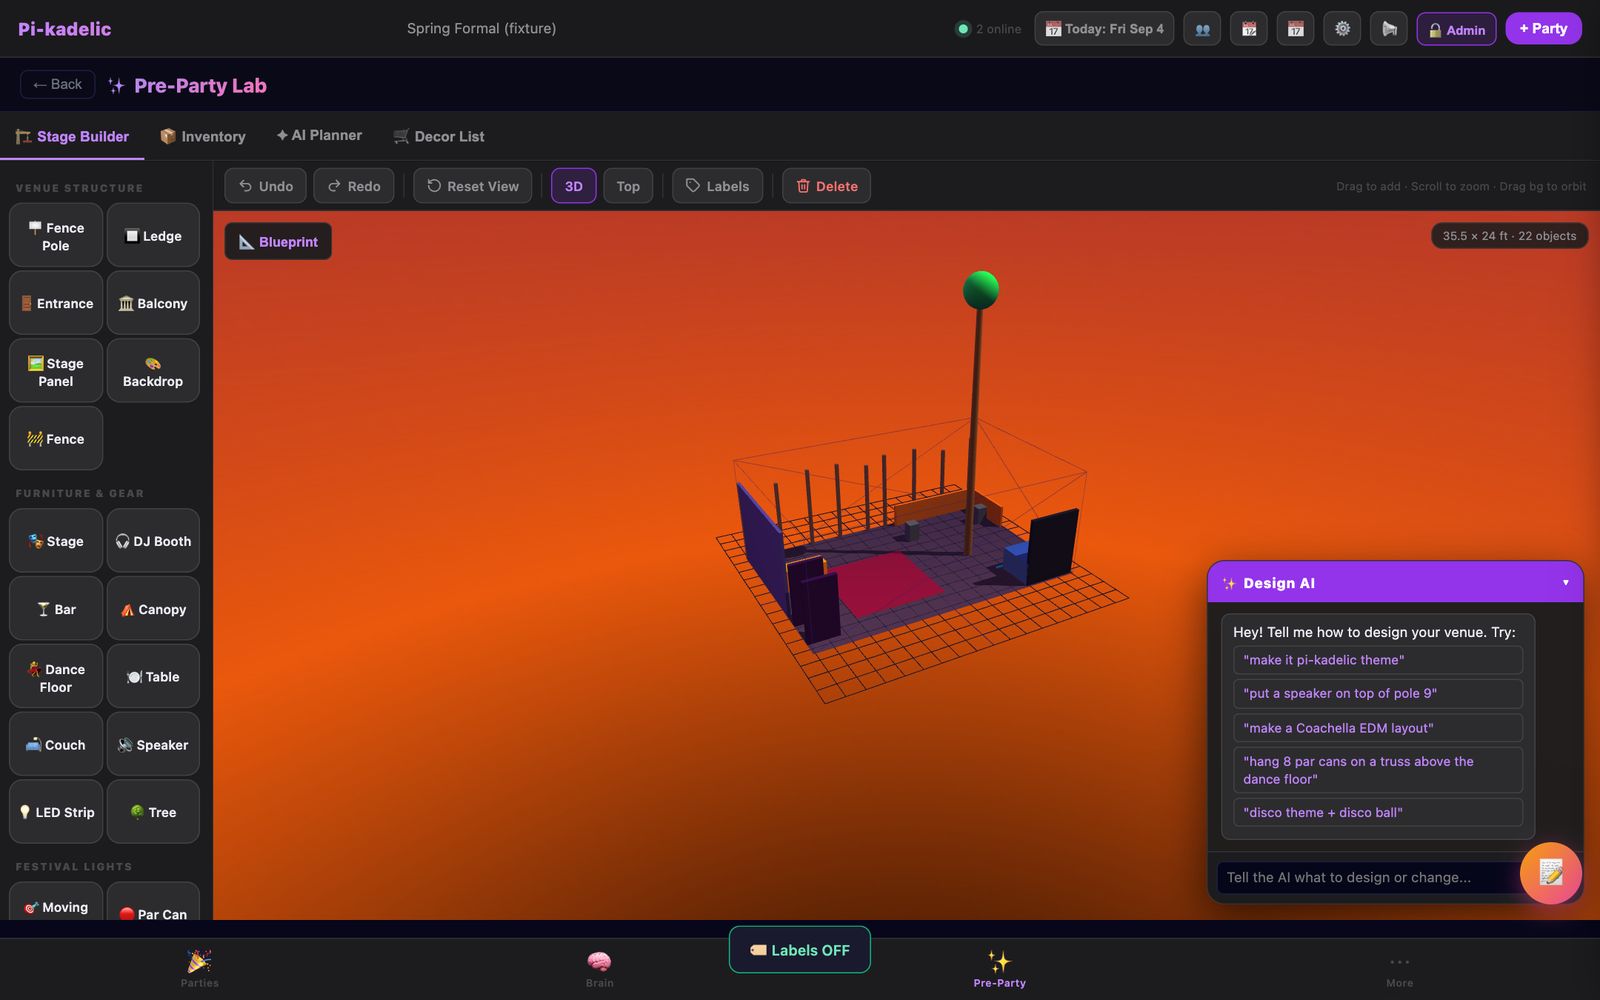
Task: Click the megaphone announcement icon
Action: [1389, 29]
